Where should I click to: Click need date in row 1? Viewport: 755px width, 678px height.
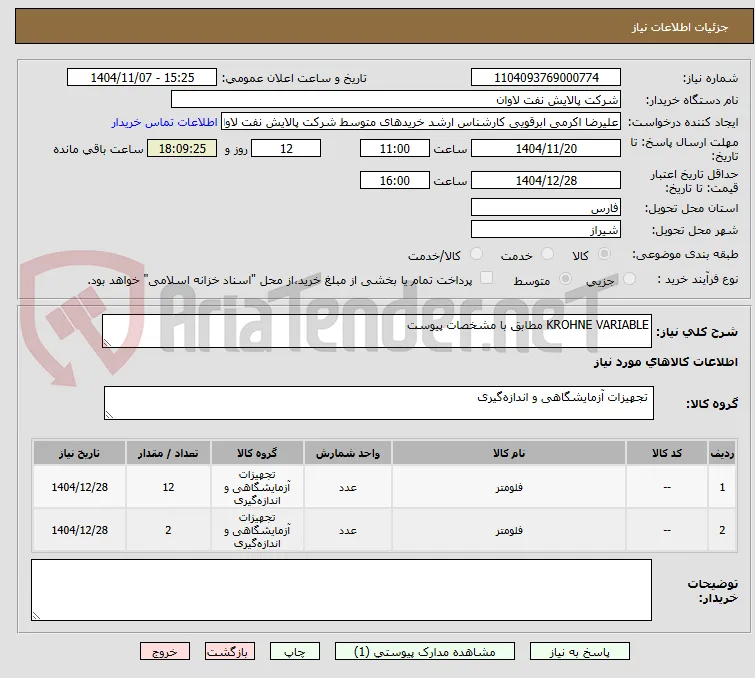coord(79,487)
